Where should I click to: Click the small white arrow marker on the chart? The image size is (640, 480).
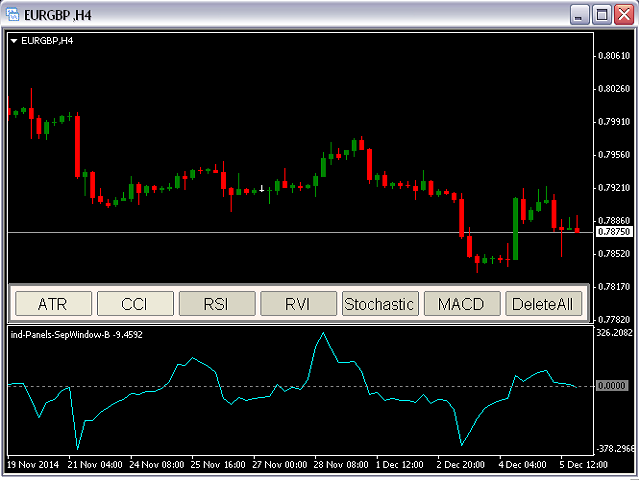click(262, 187)
